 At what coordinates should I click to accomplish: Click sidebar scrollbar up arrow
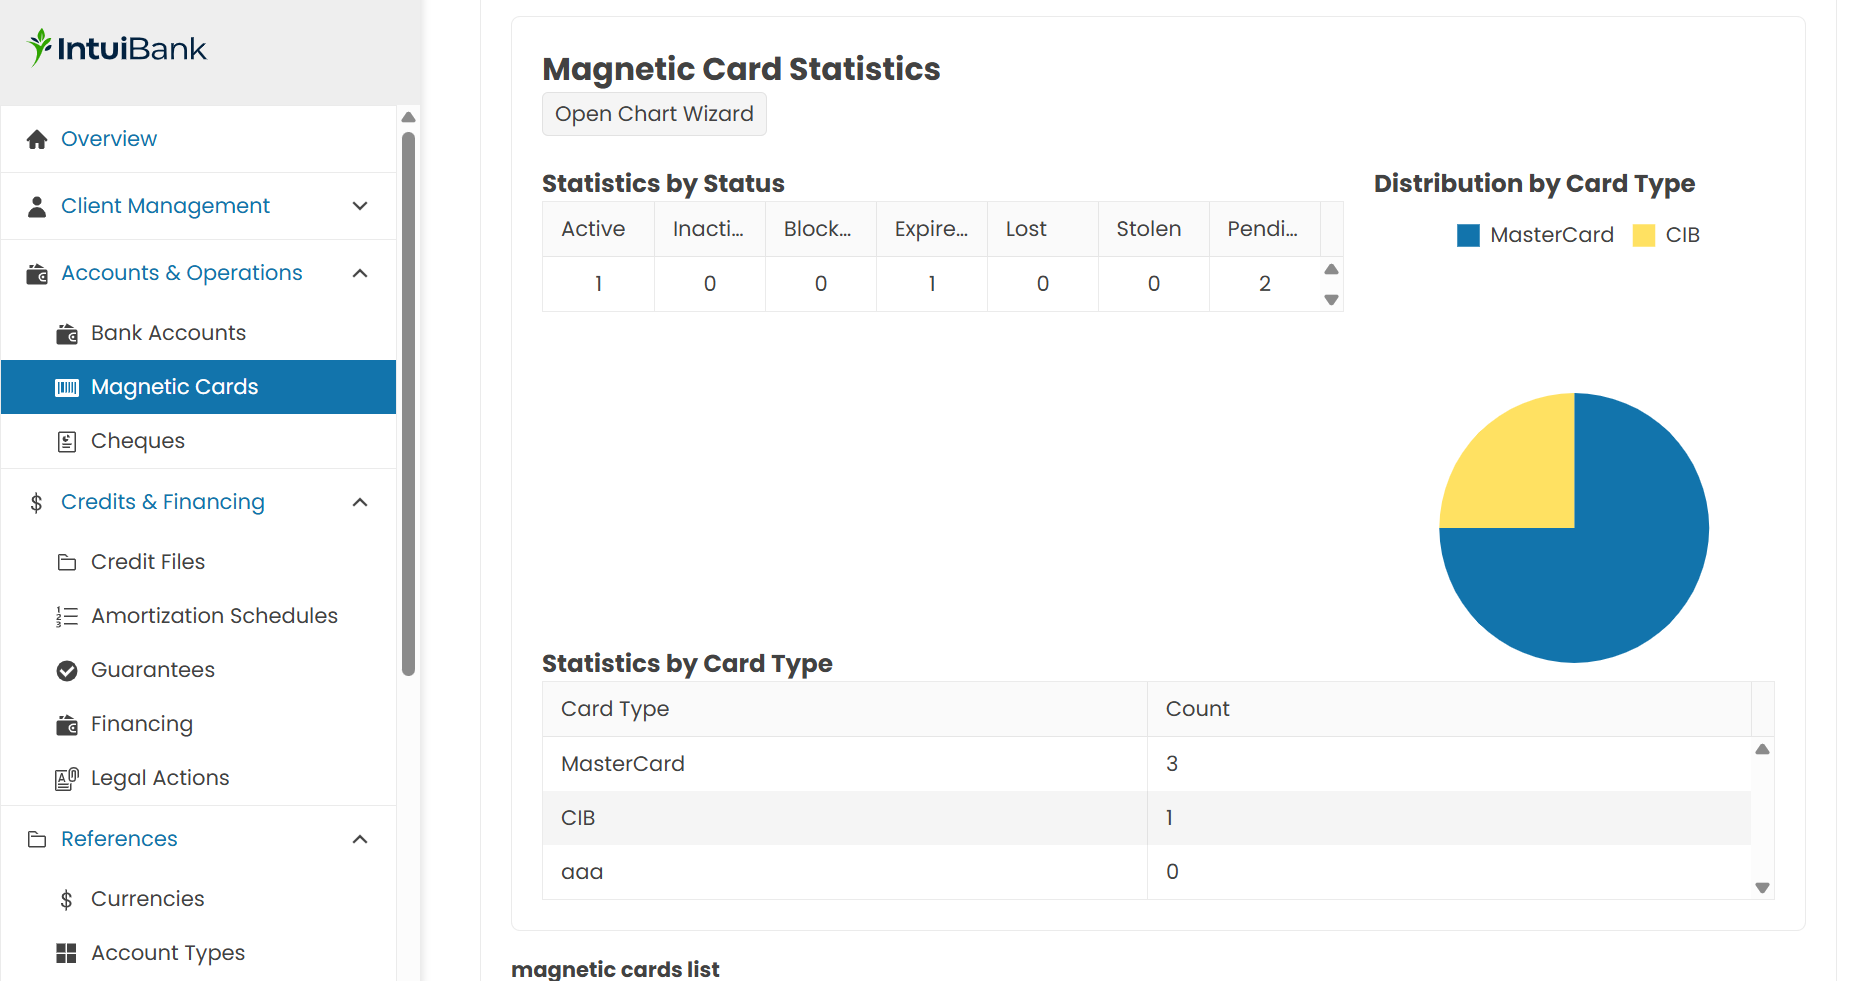408,117
